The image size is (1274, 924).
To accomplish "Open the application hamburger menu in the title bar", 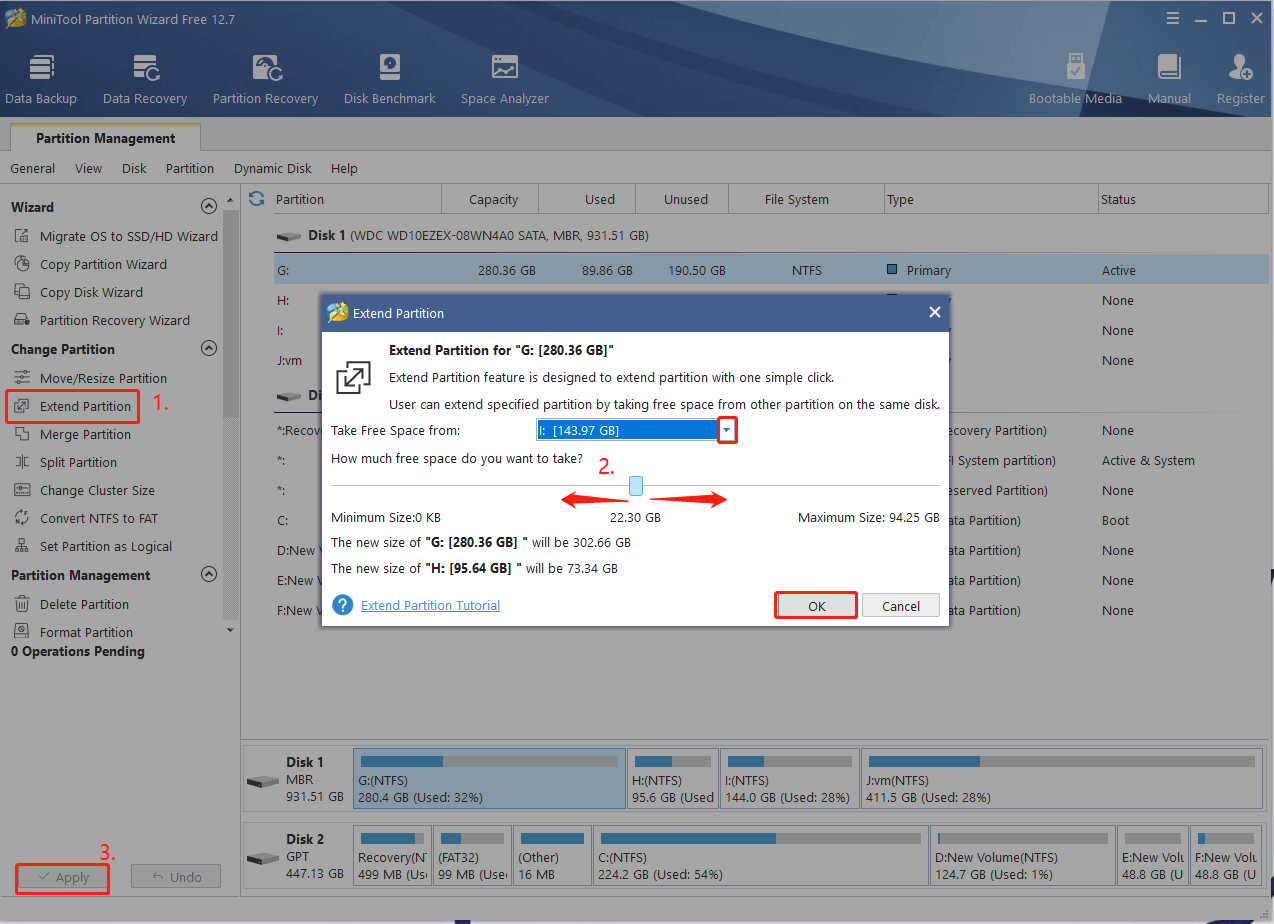I will click(x=1172, y=18).
